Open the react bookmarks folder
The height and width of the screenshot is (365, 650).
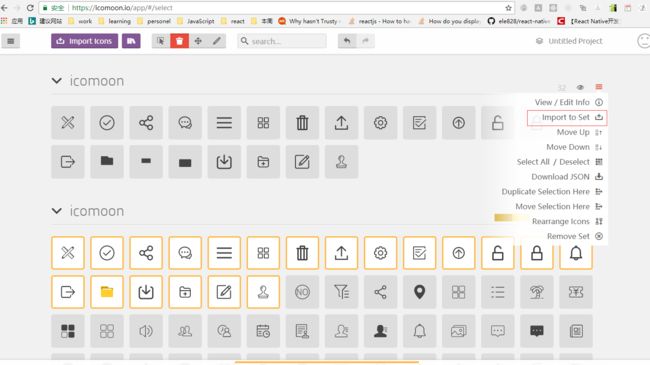[x=233, y=21]
